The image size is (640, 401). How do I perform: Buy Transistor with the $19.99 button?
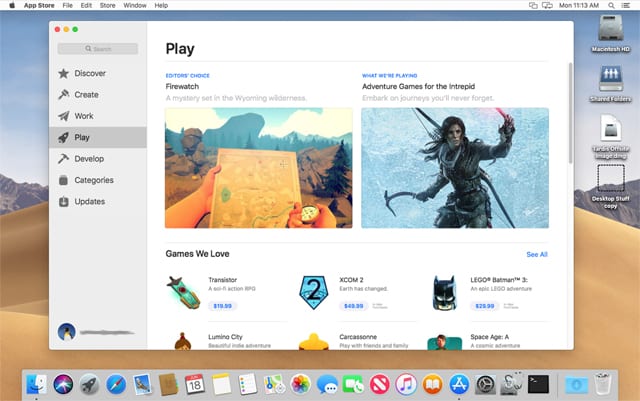pyautogui.click(x=222, y=306)
